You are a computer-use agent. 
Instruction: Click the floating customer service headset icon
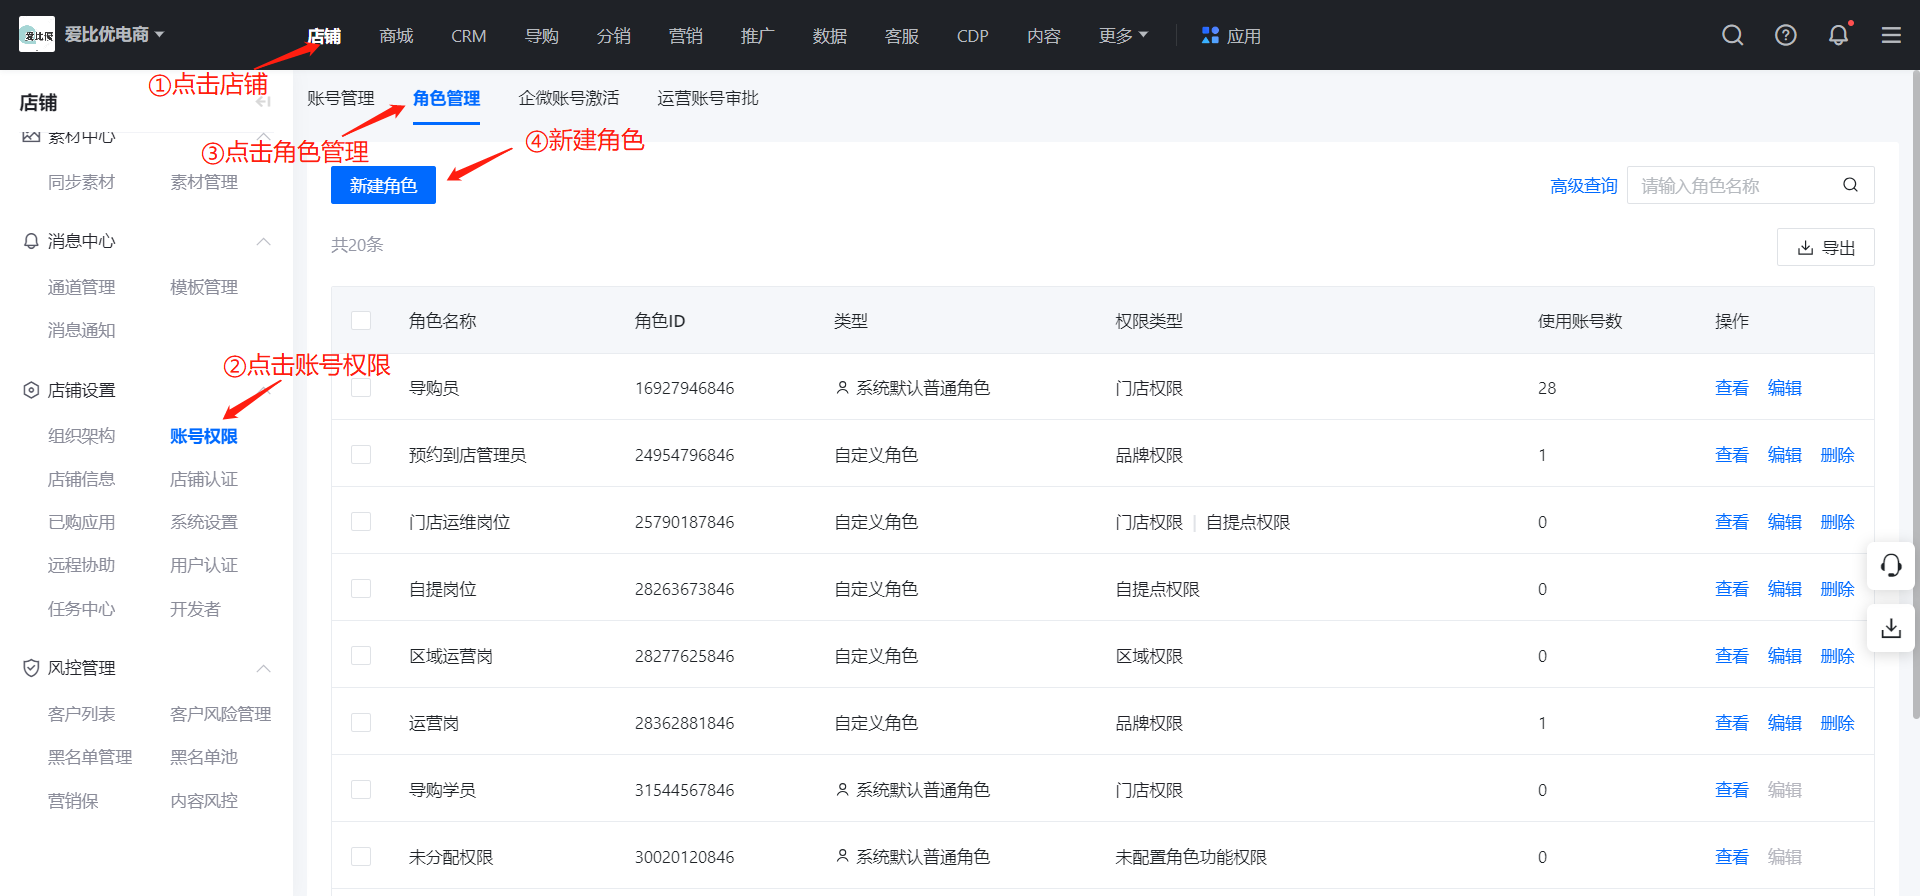tap(1891, 566)
